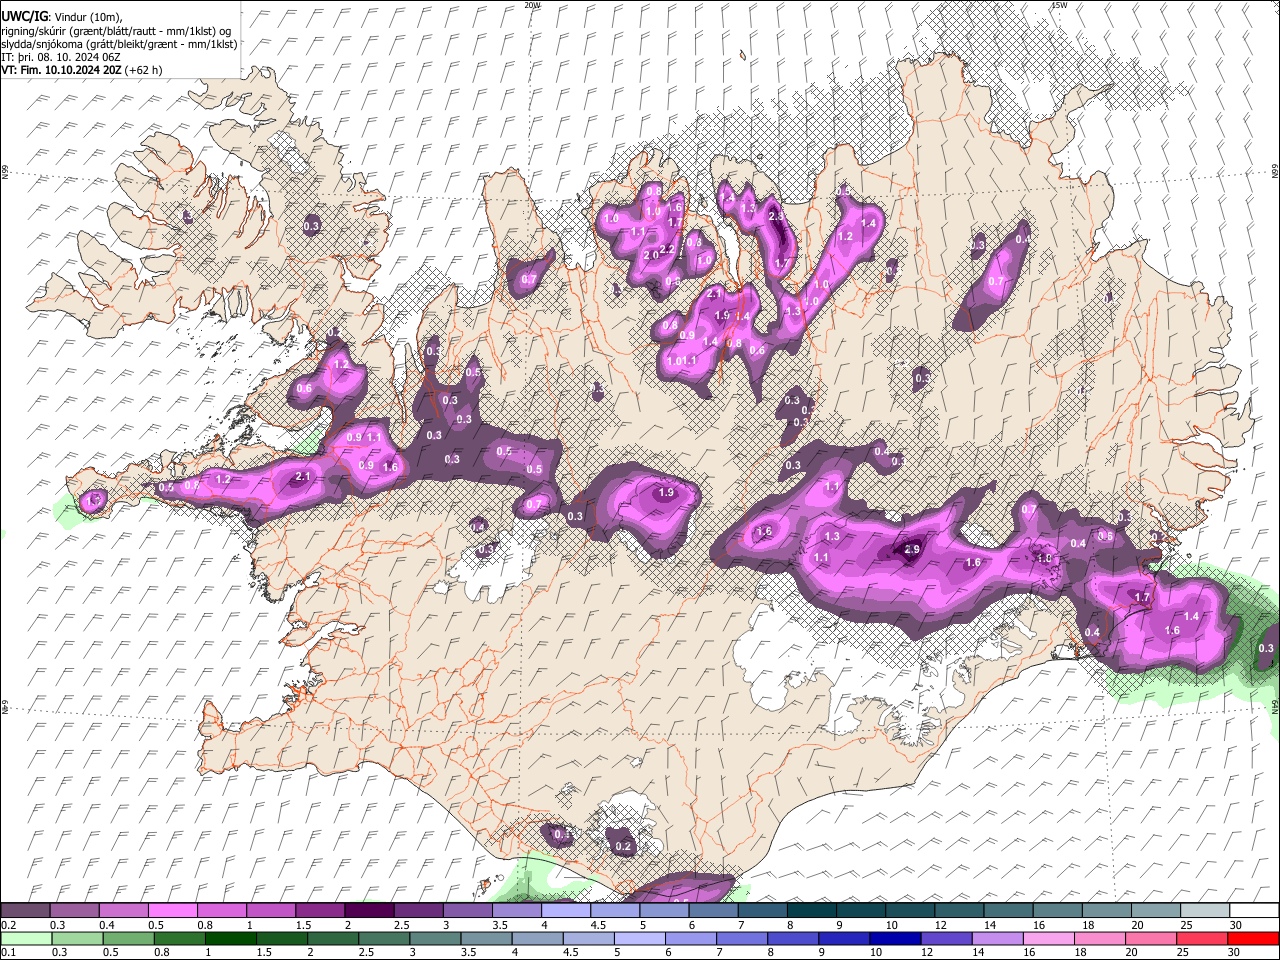Select the IT: þri. 08. 10. 2024 06Z line
Viewport: 1280px width, 960px height.
coord(60,57)
